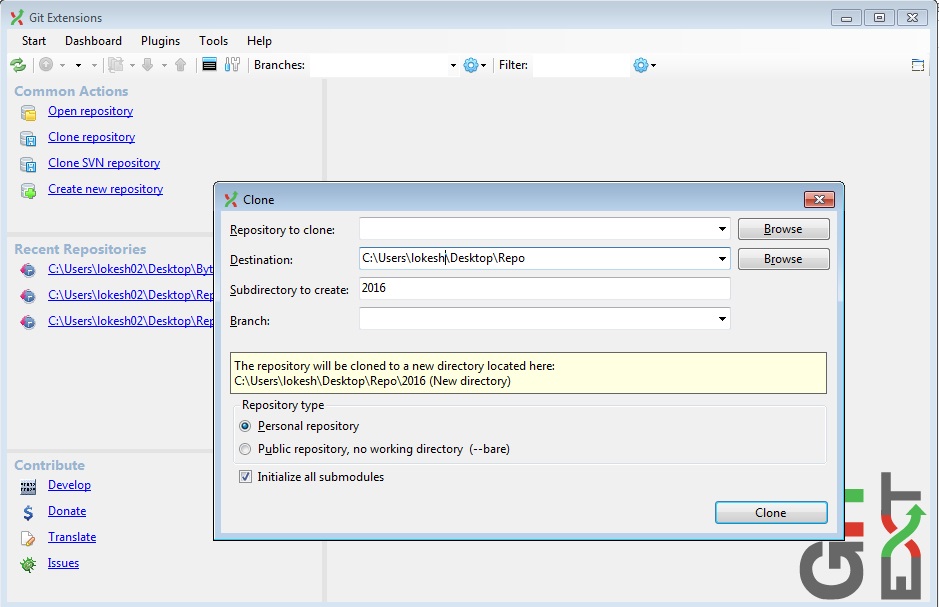Click the Clone button in the dialog
This screenshot has height=607, width=939.
[771, 512]
